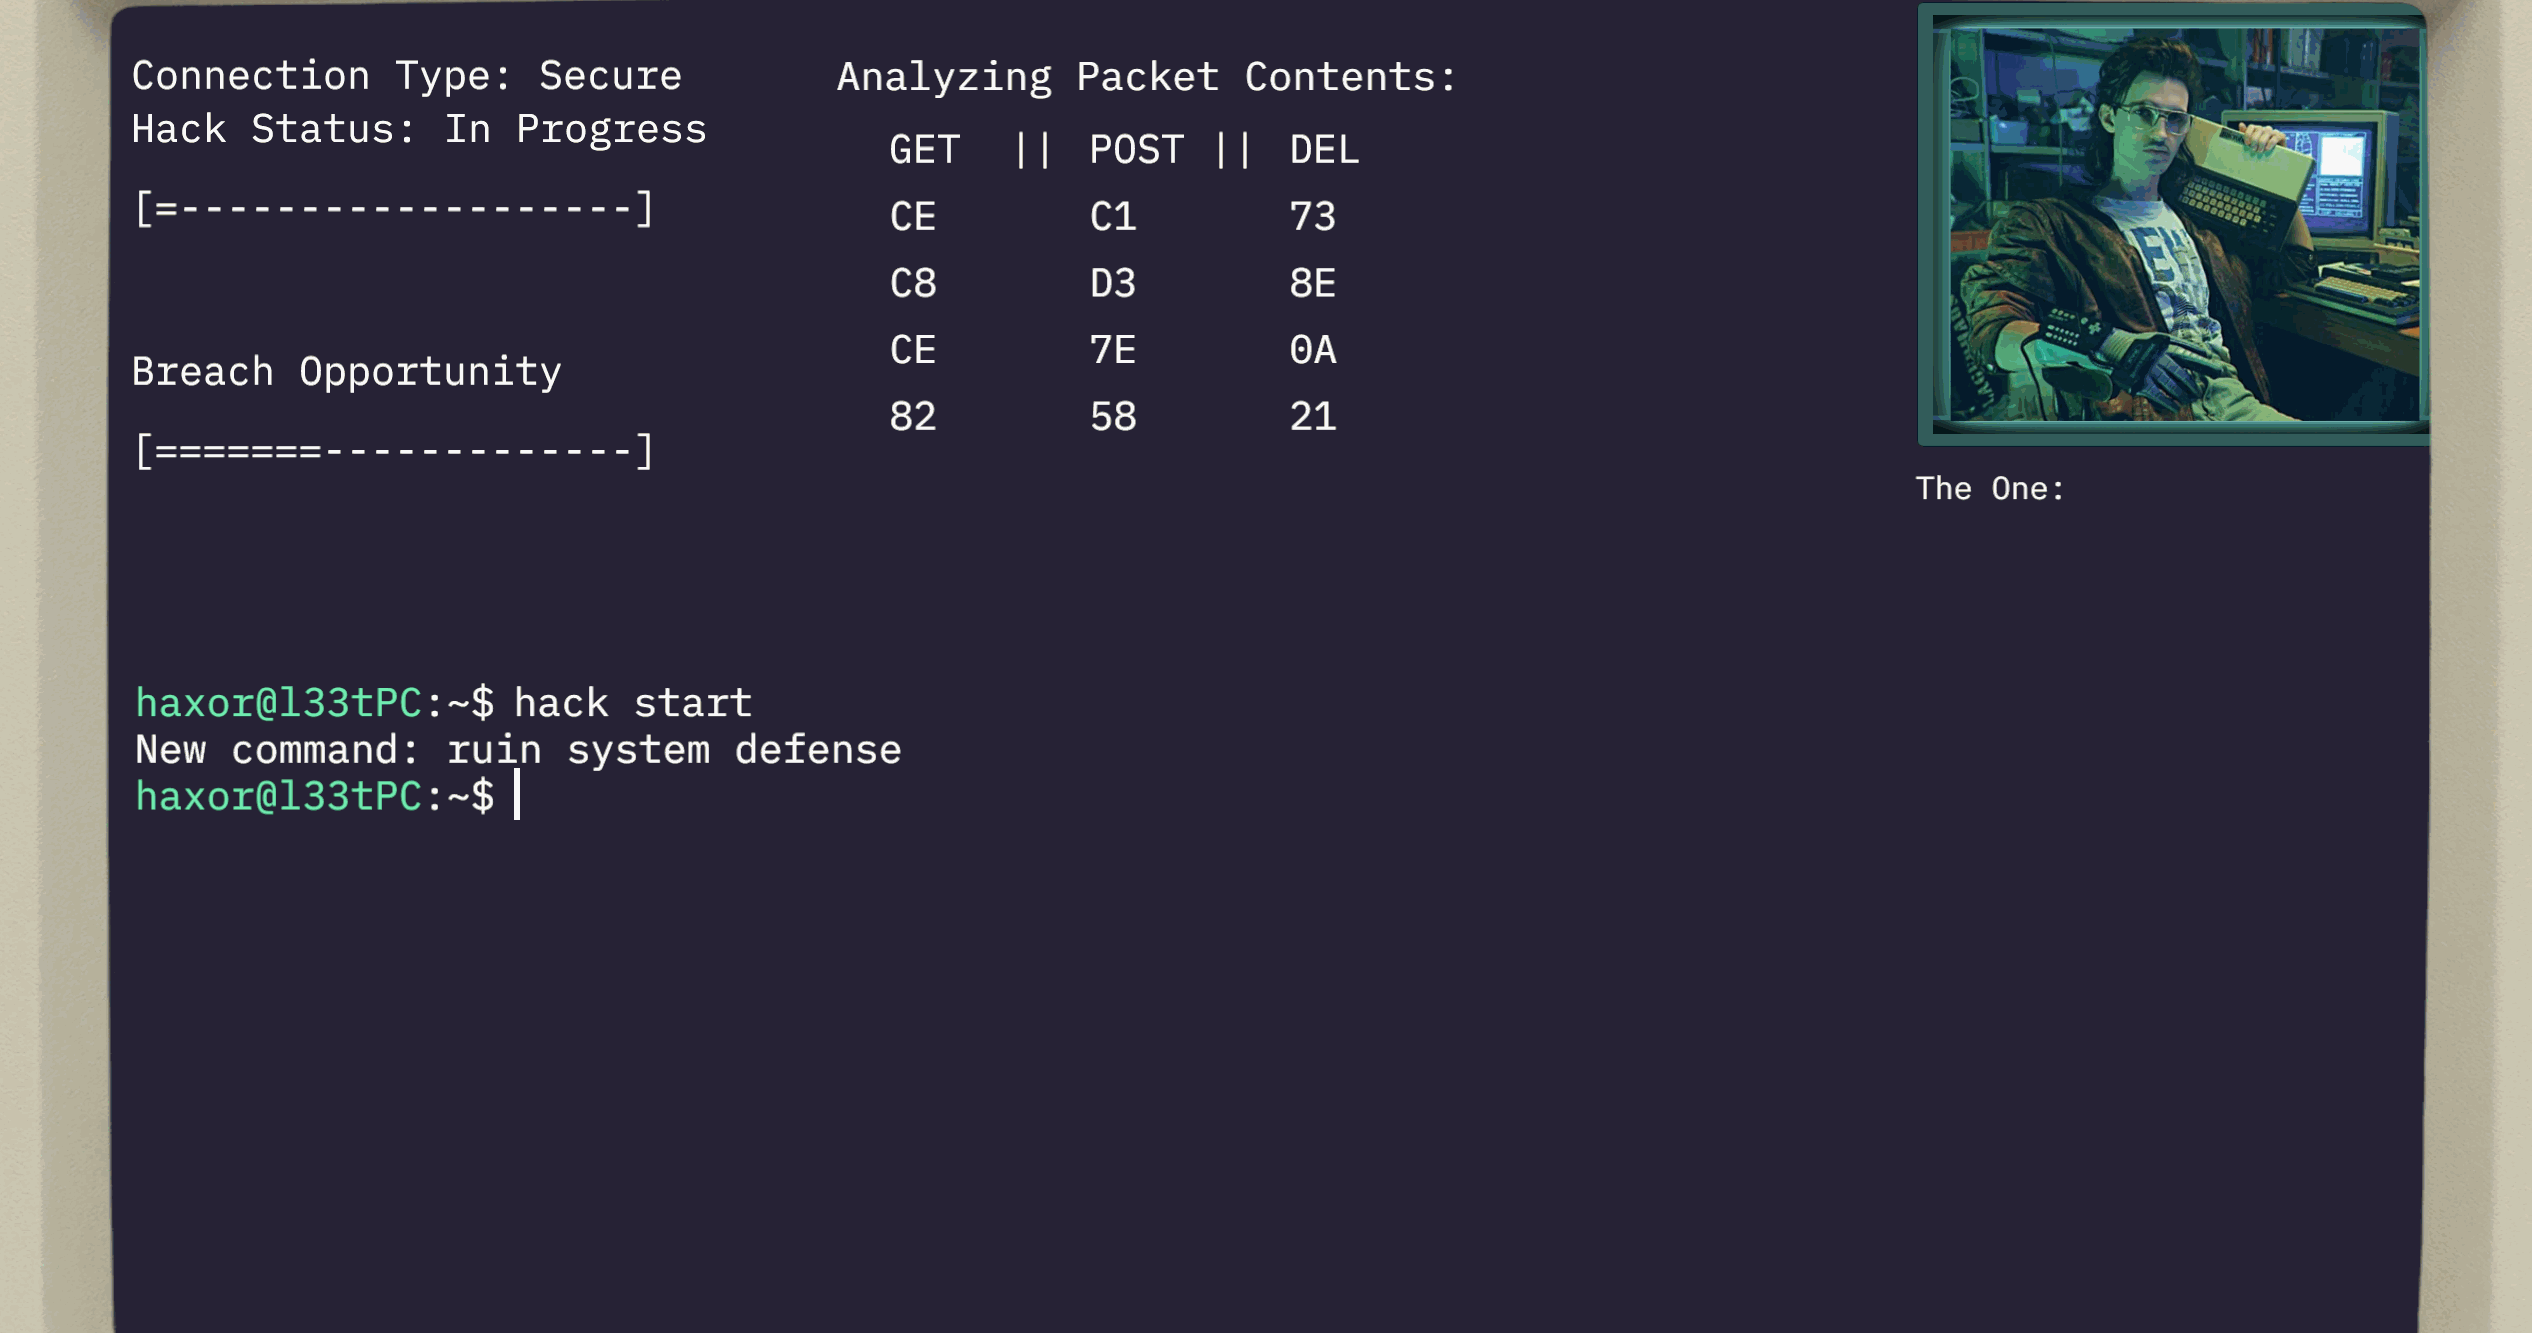Select the GET column header
Viewport: 2532px width, 1333px height.
(x=924, y=150)
